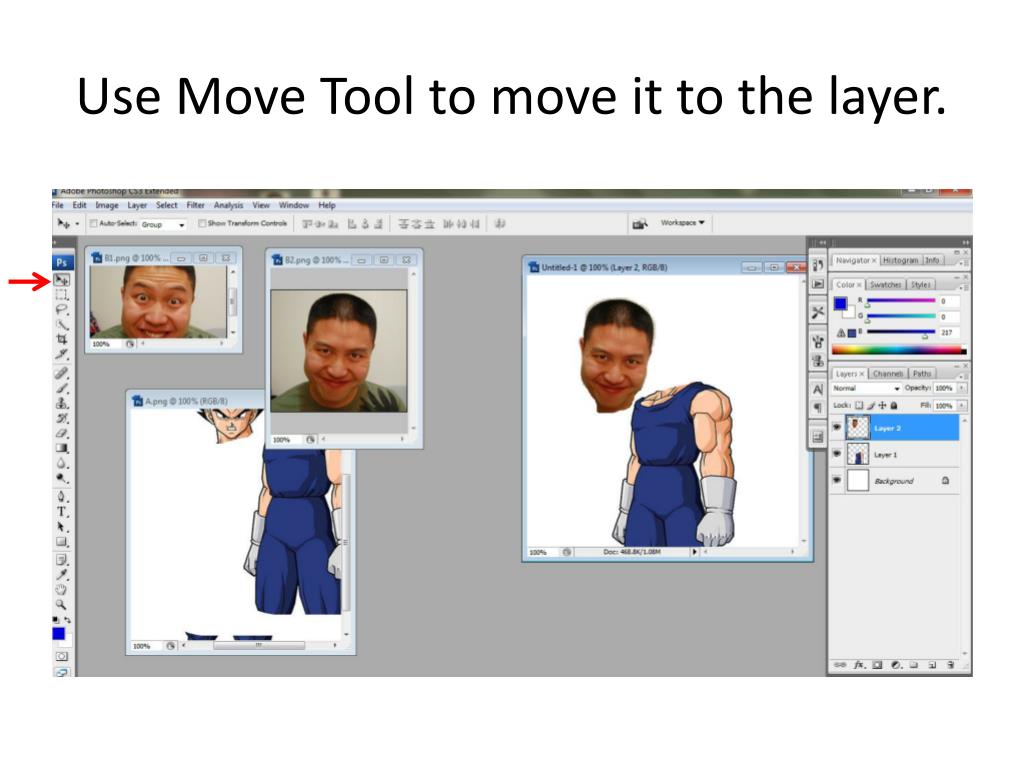Click the layer style fx button
1024x768 pixels.
click(859, 665)
